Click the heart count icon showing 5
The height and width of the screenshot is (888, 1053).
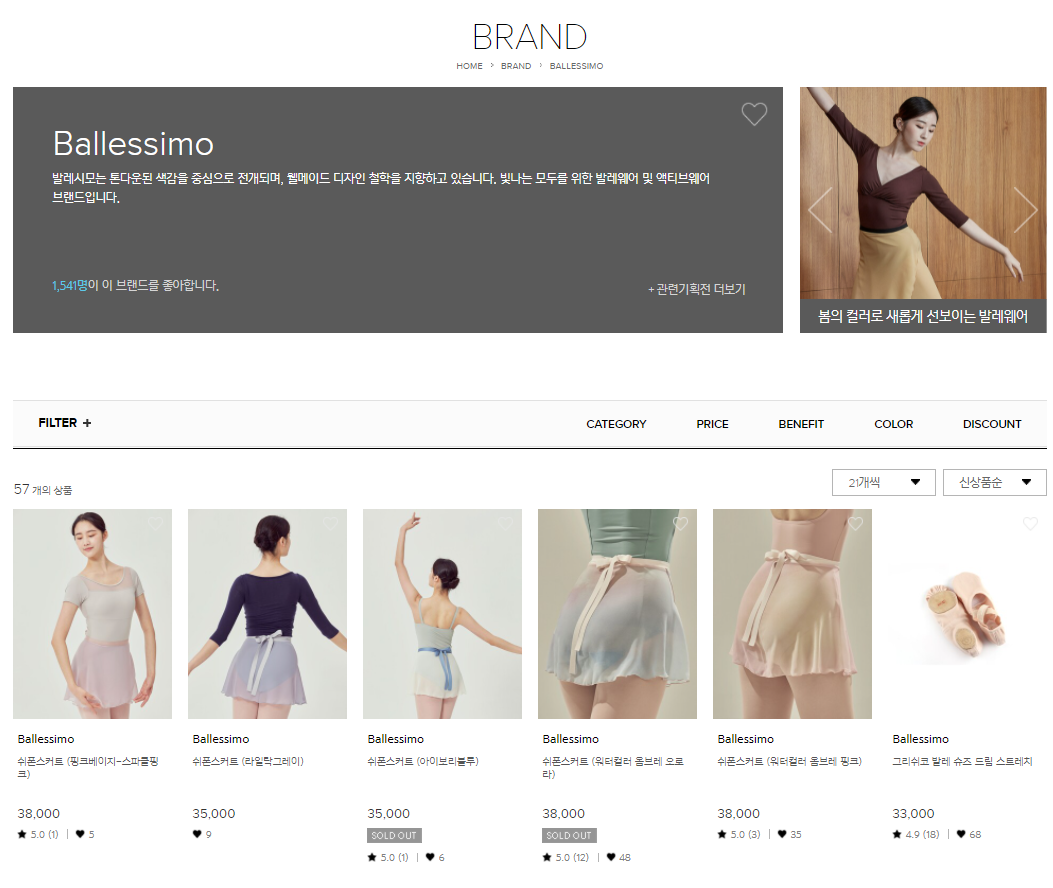point(80,834)
